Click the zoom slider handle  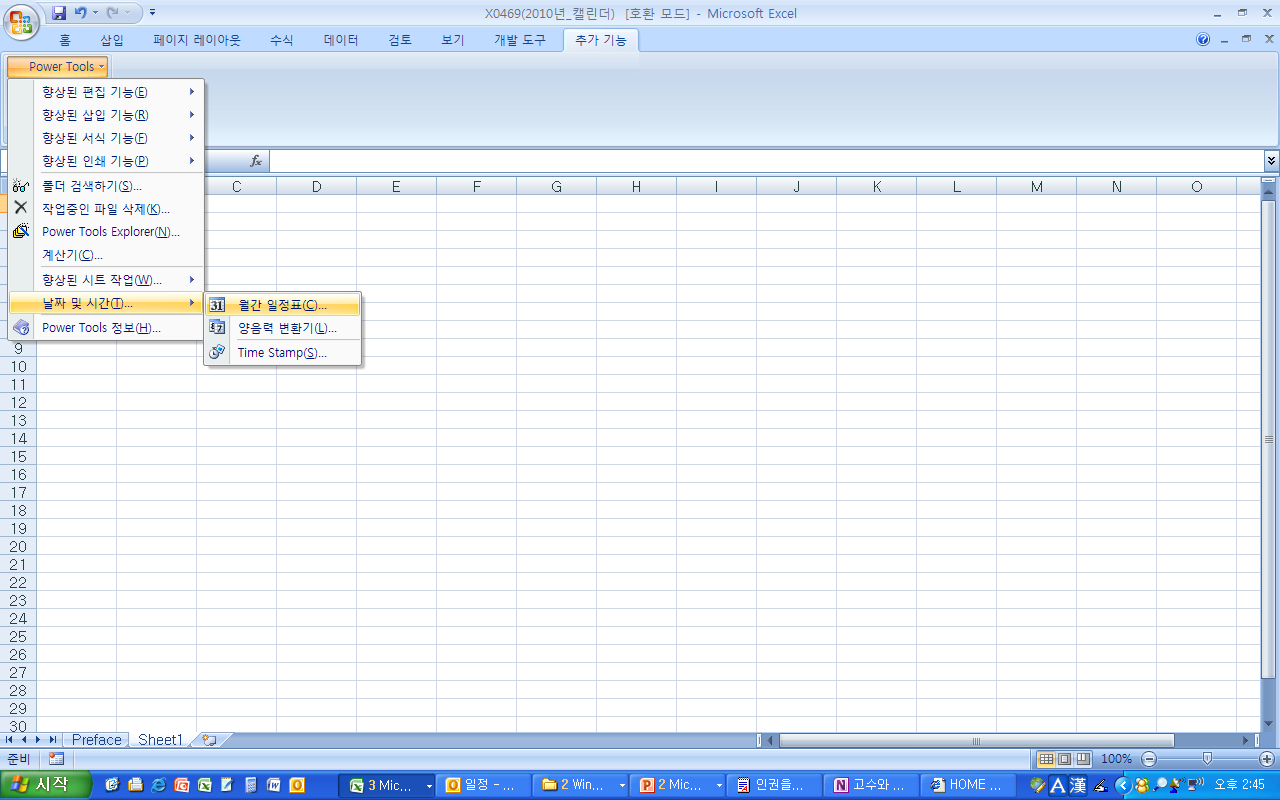pyautogui.click(x=1207, y=759)
